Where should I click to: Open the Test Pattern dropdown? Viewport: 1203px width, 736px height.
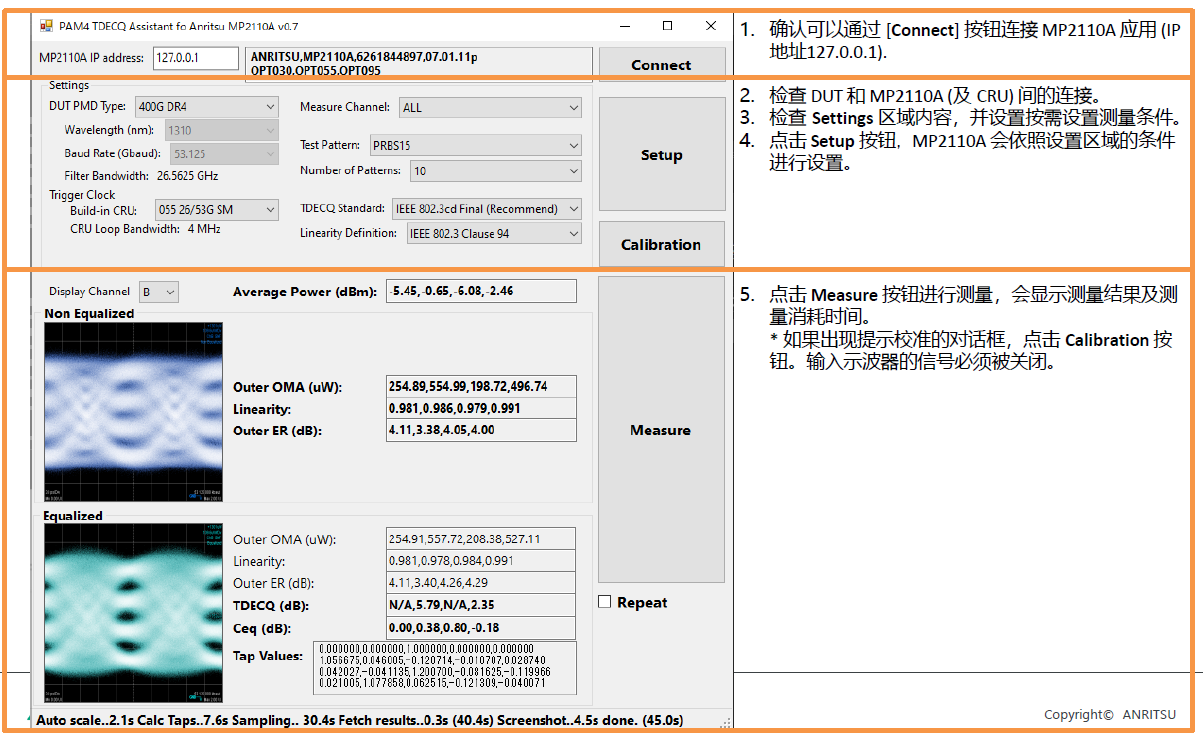point(475,146)
